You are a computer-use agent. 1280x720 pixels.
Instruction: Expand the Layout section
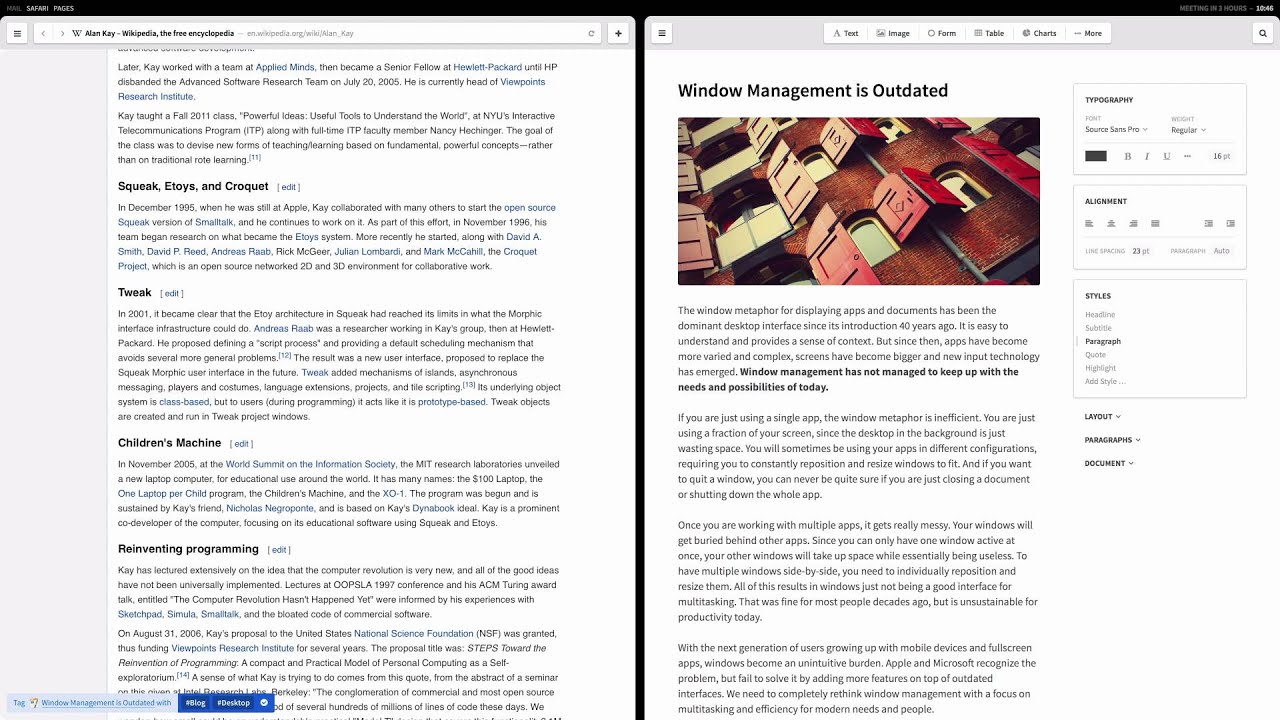click(x=1102, y=417)
